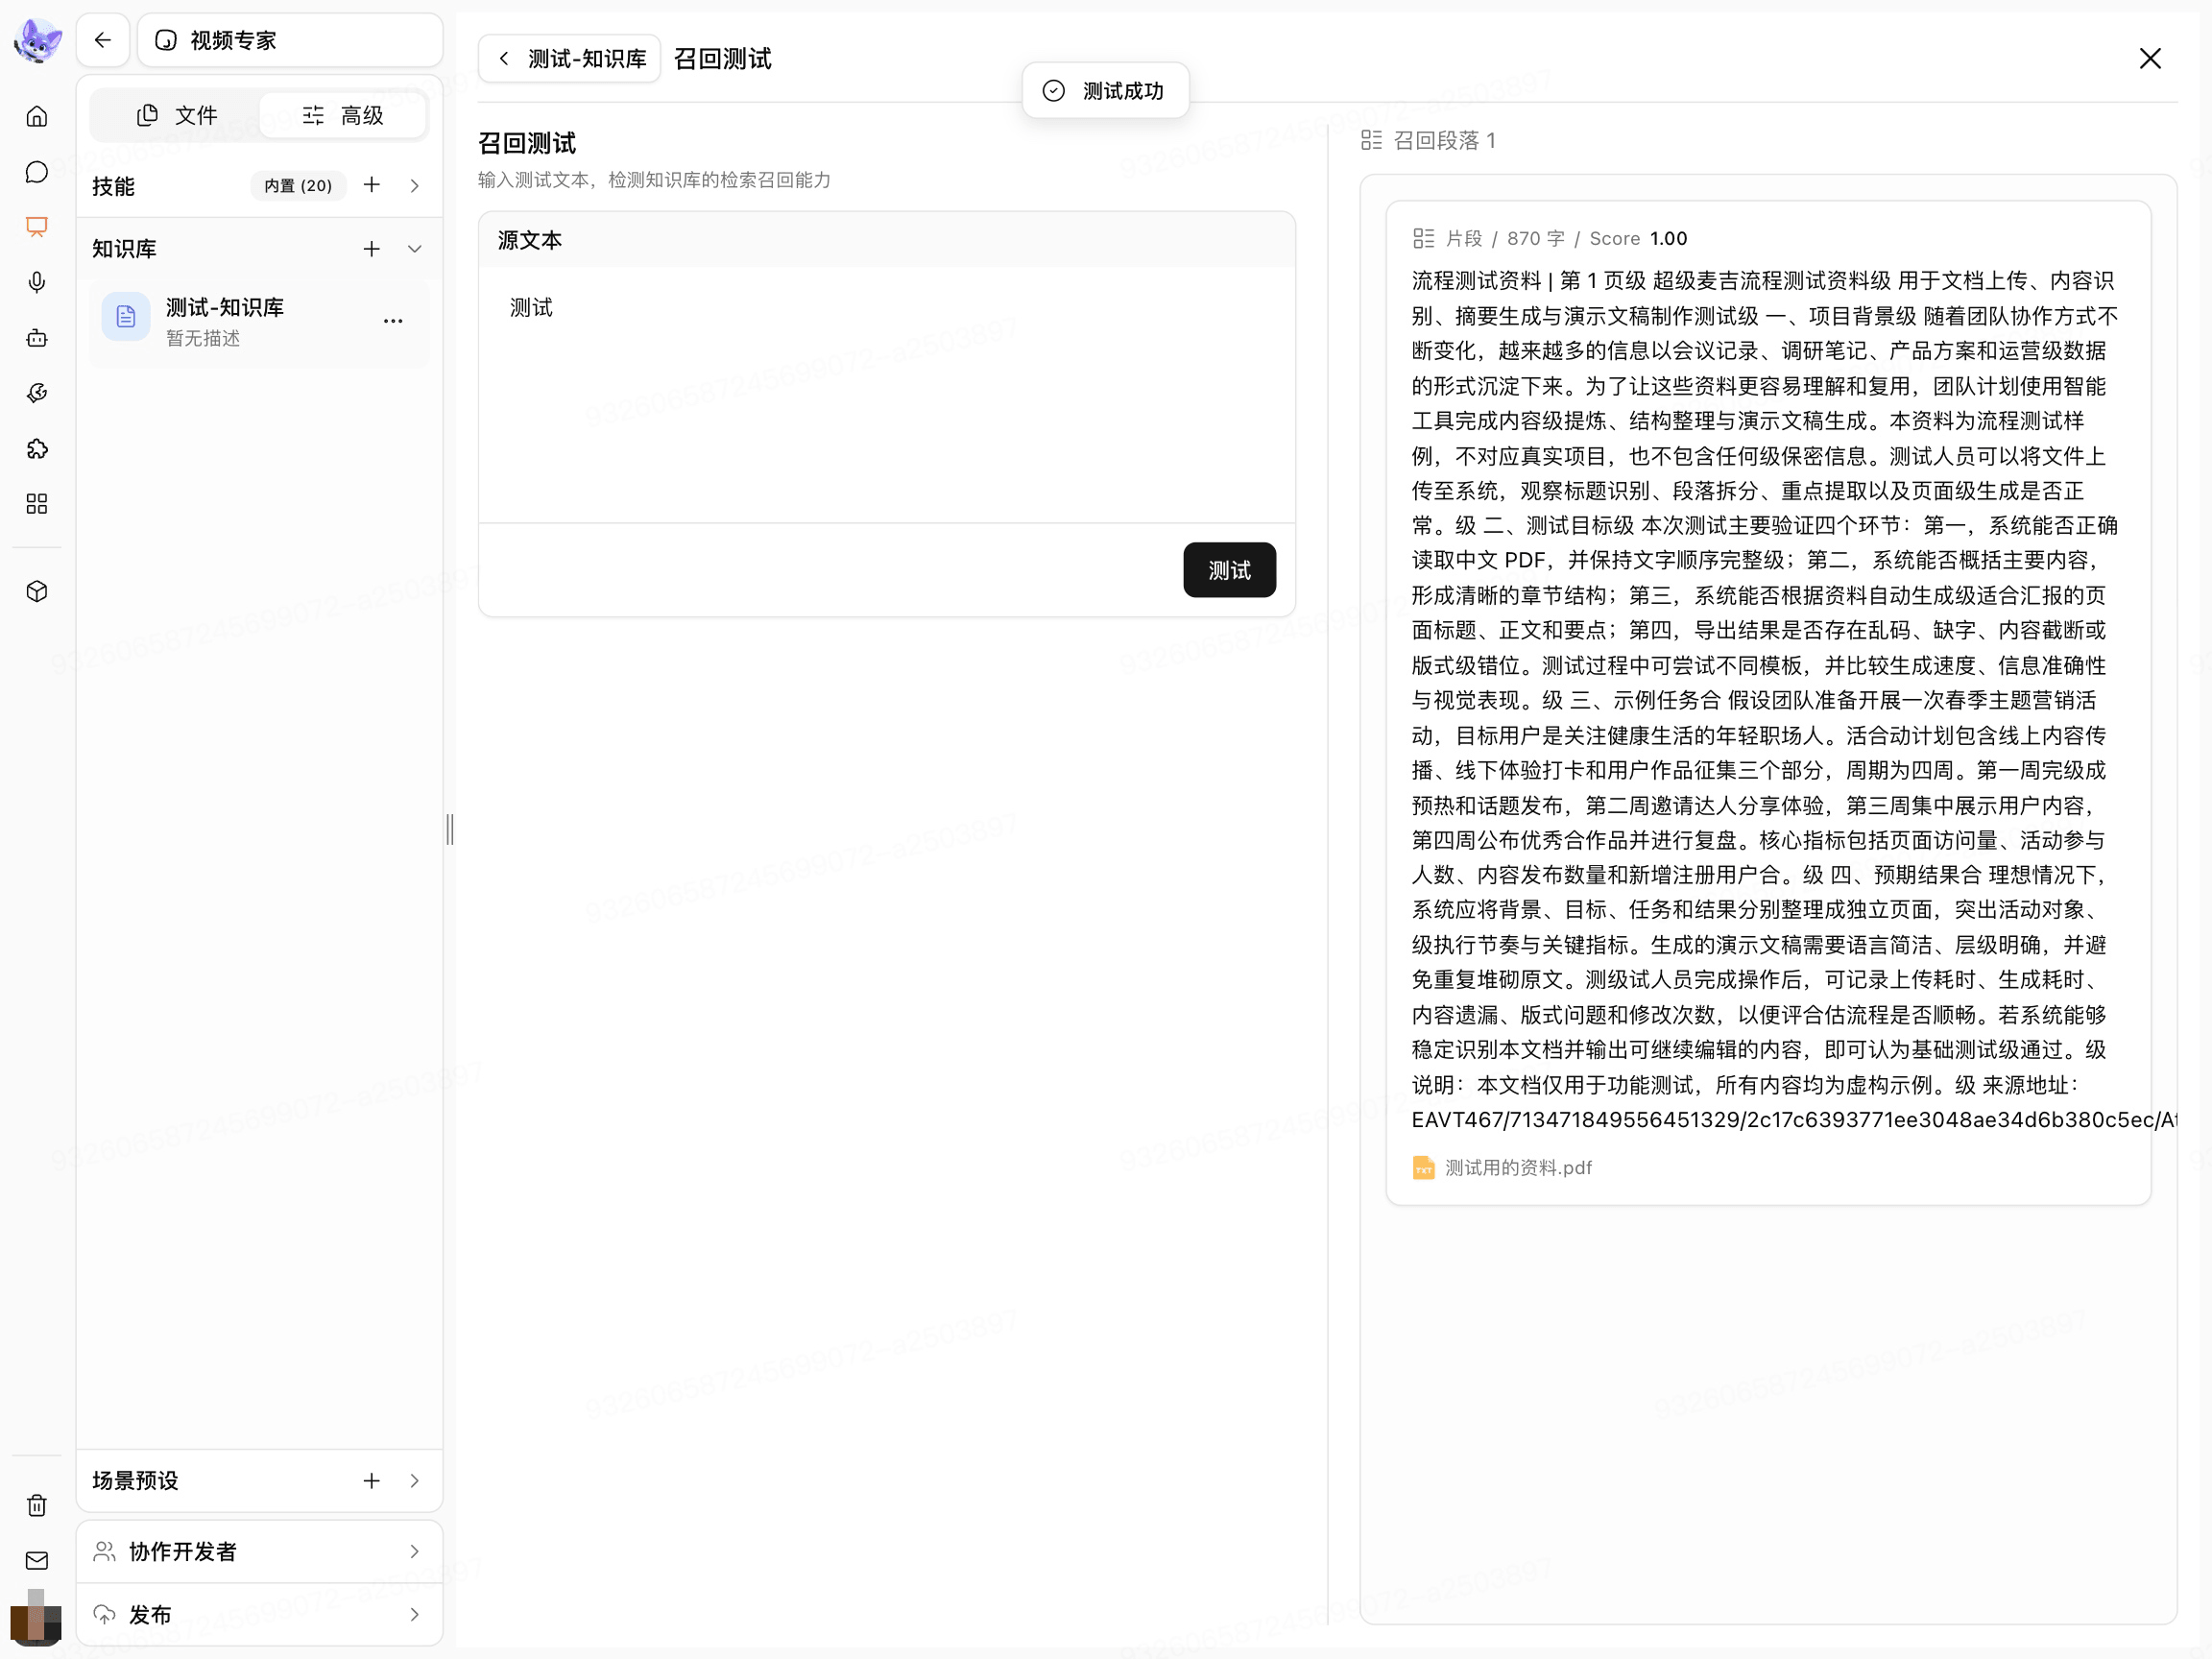Open the puzzle-piece plugin icon in sidebar

pyautogui.click(x=37, y=449)
